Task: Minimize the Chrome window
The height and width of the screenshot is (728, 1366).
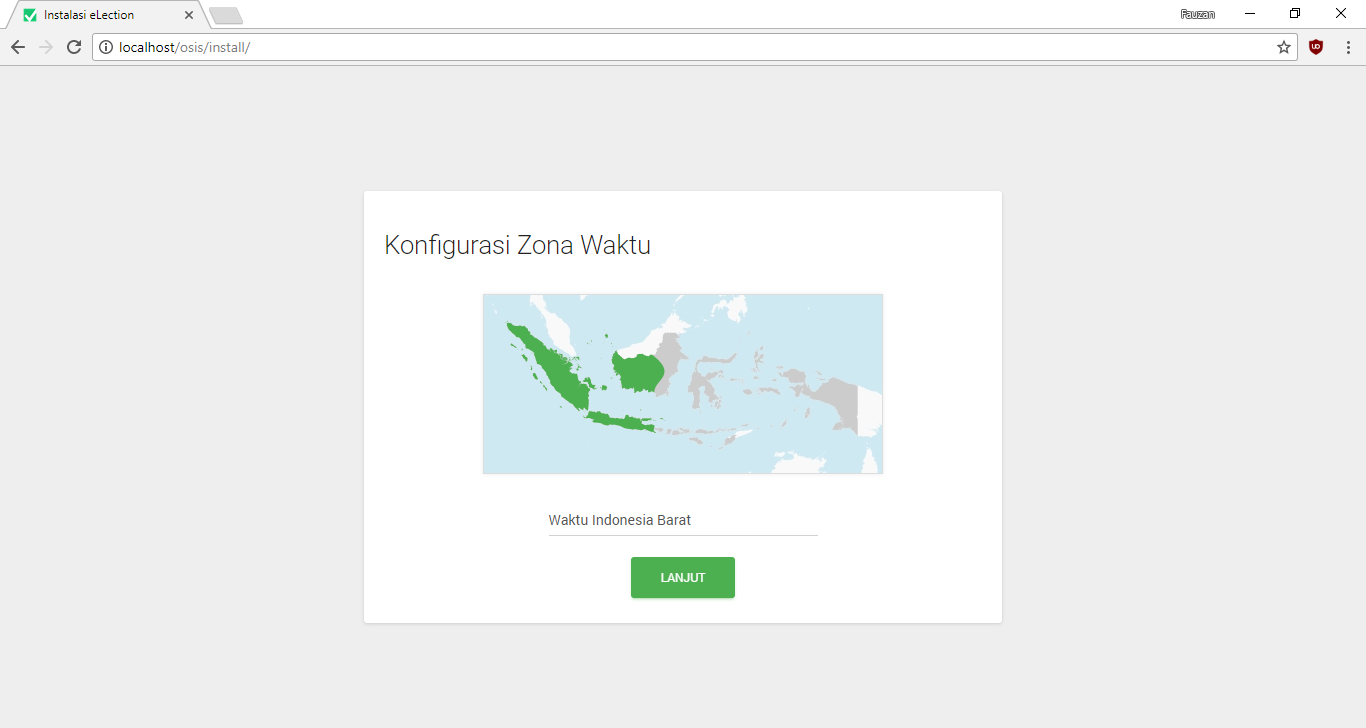Action: click(x=1250, y=14)
